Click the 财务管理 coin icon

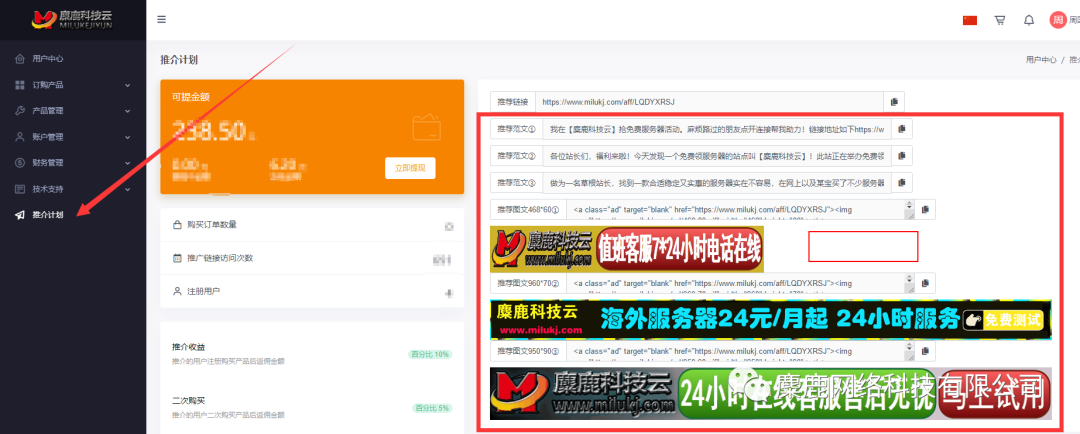(20, 163)
